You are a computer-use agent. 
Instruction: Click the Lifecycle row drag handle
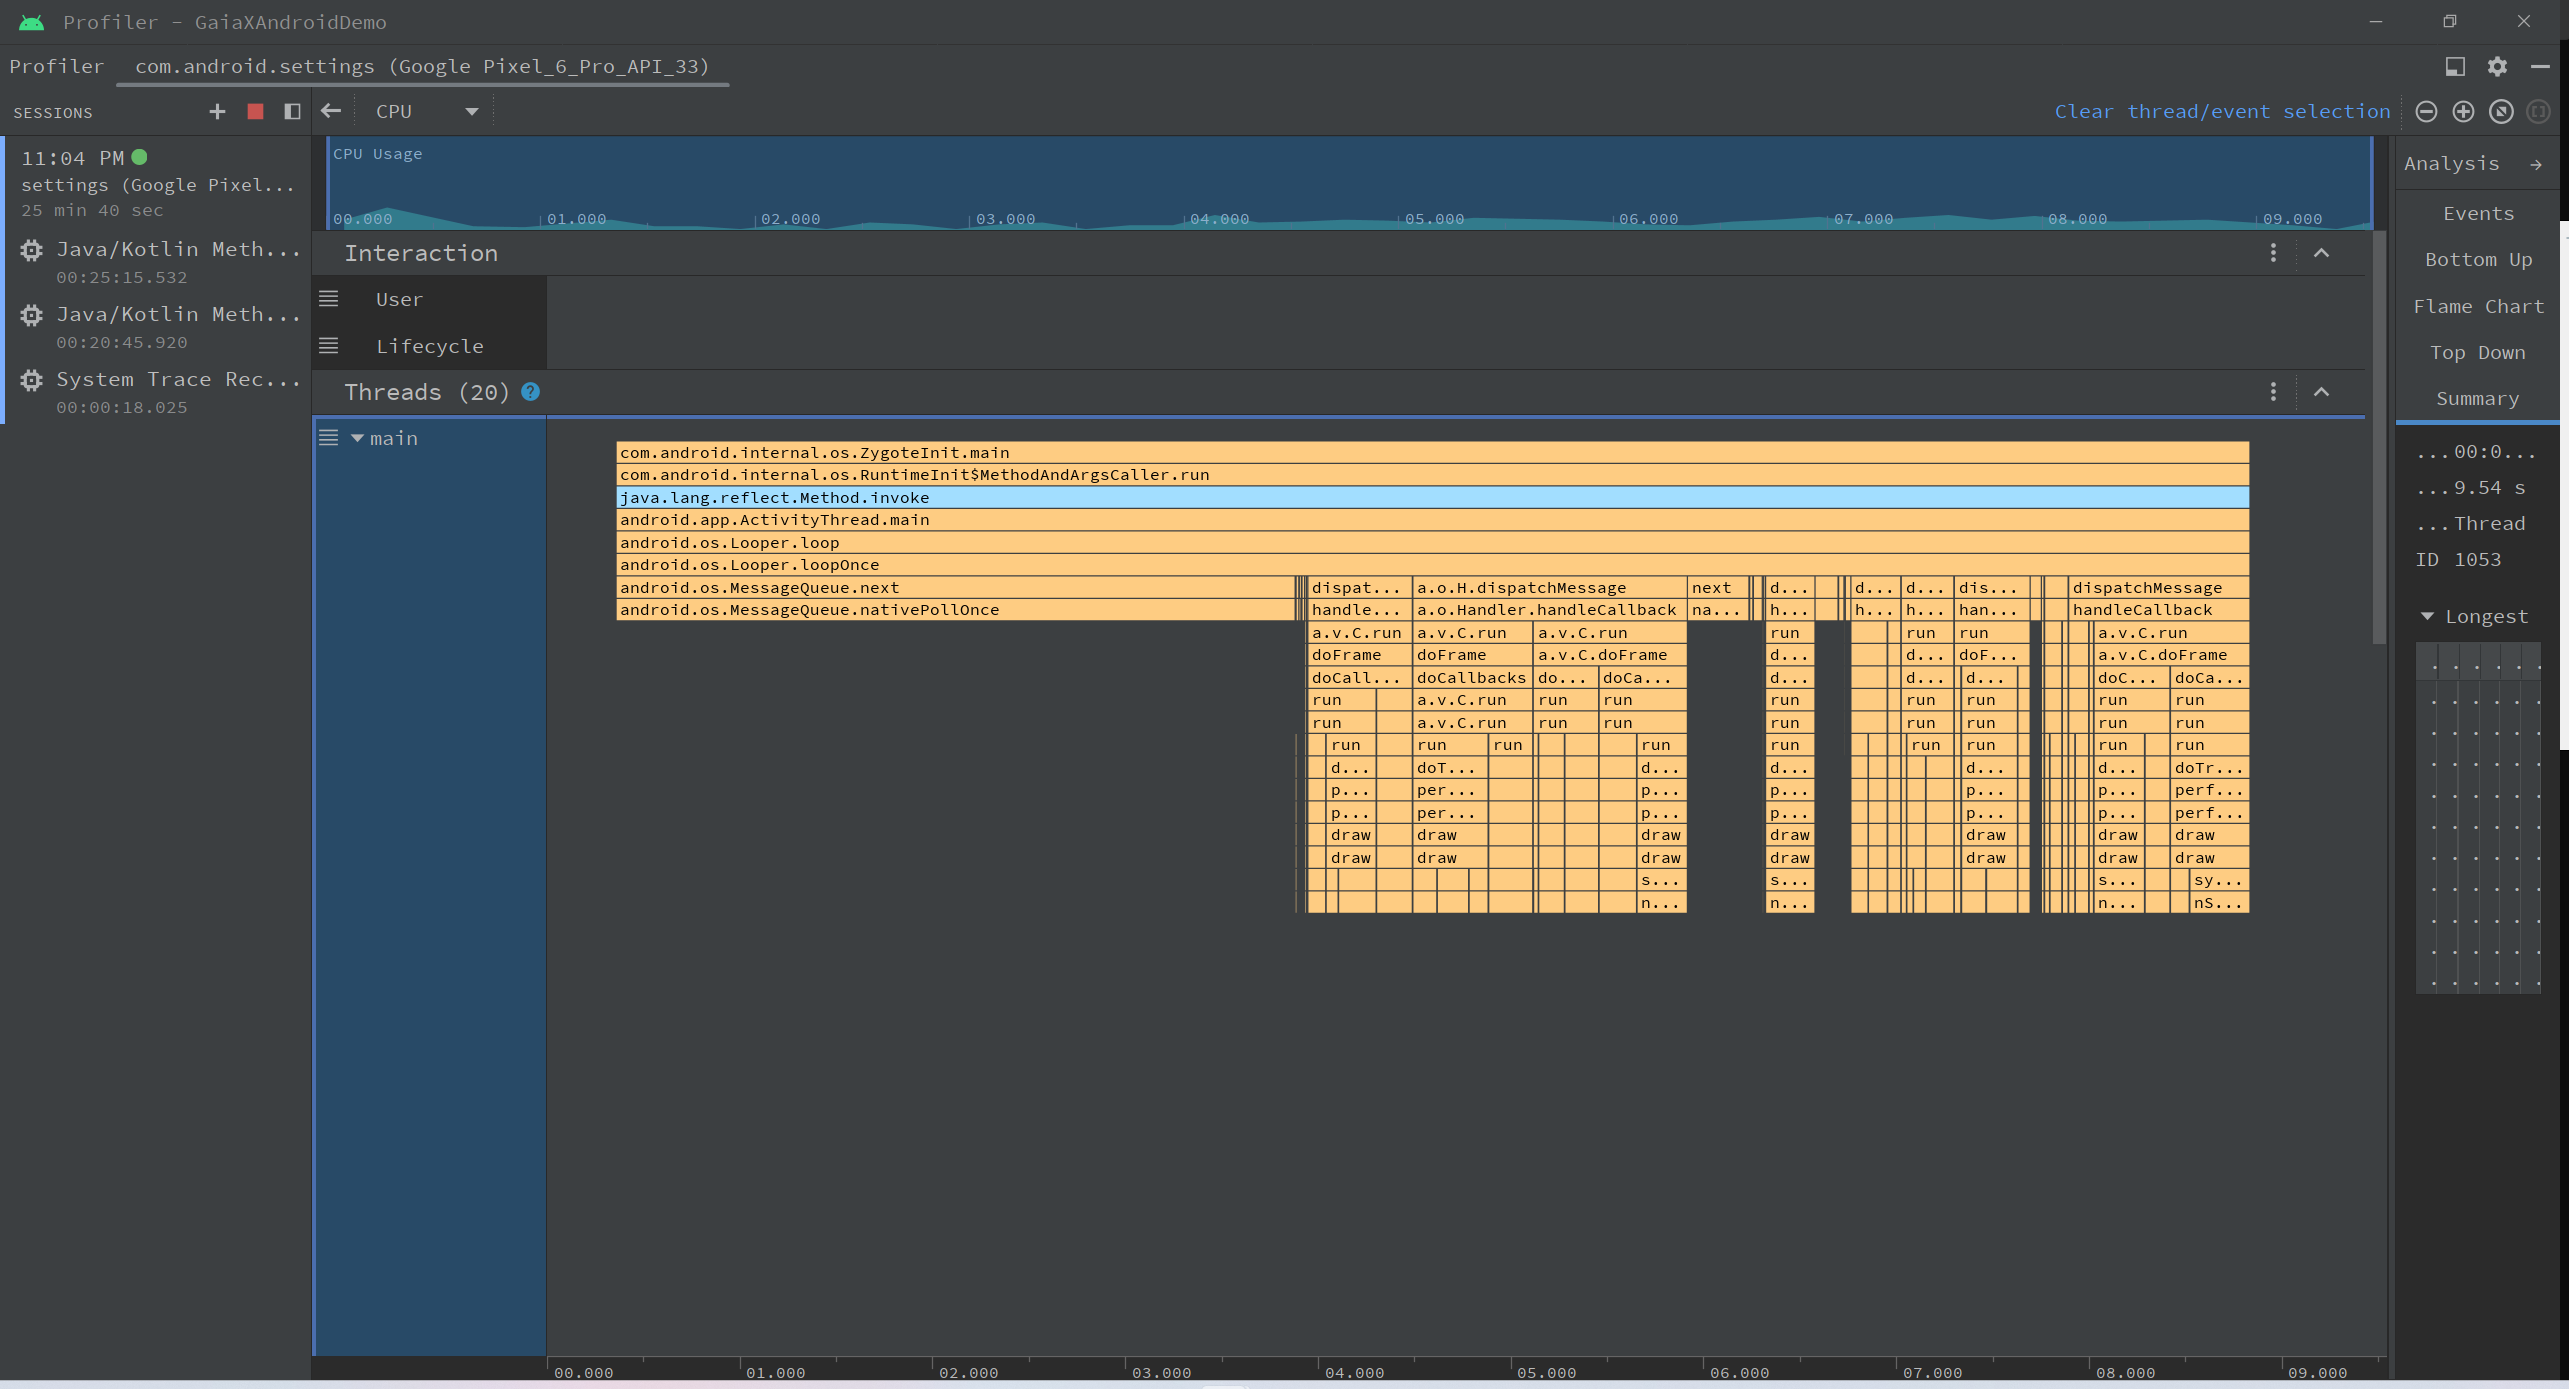coord(328,346)
